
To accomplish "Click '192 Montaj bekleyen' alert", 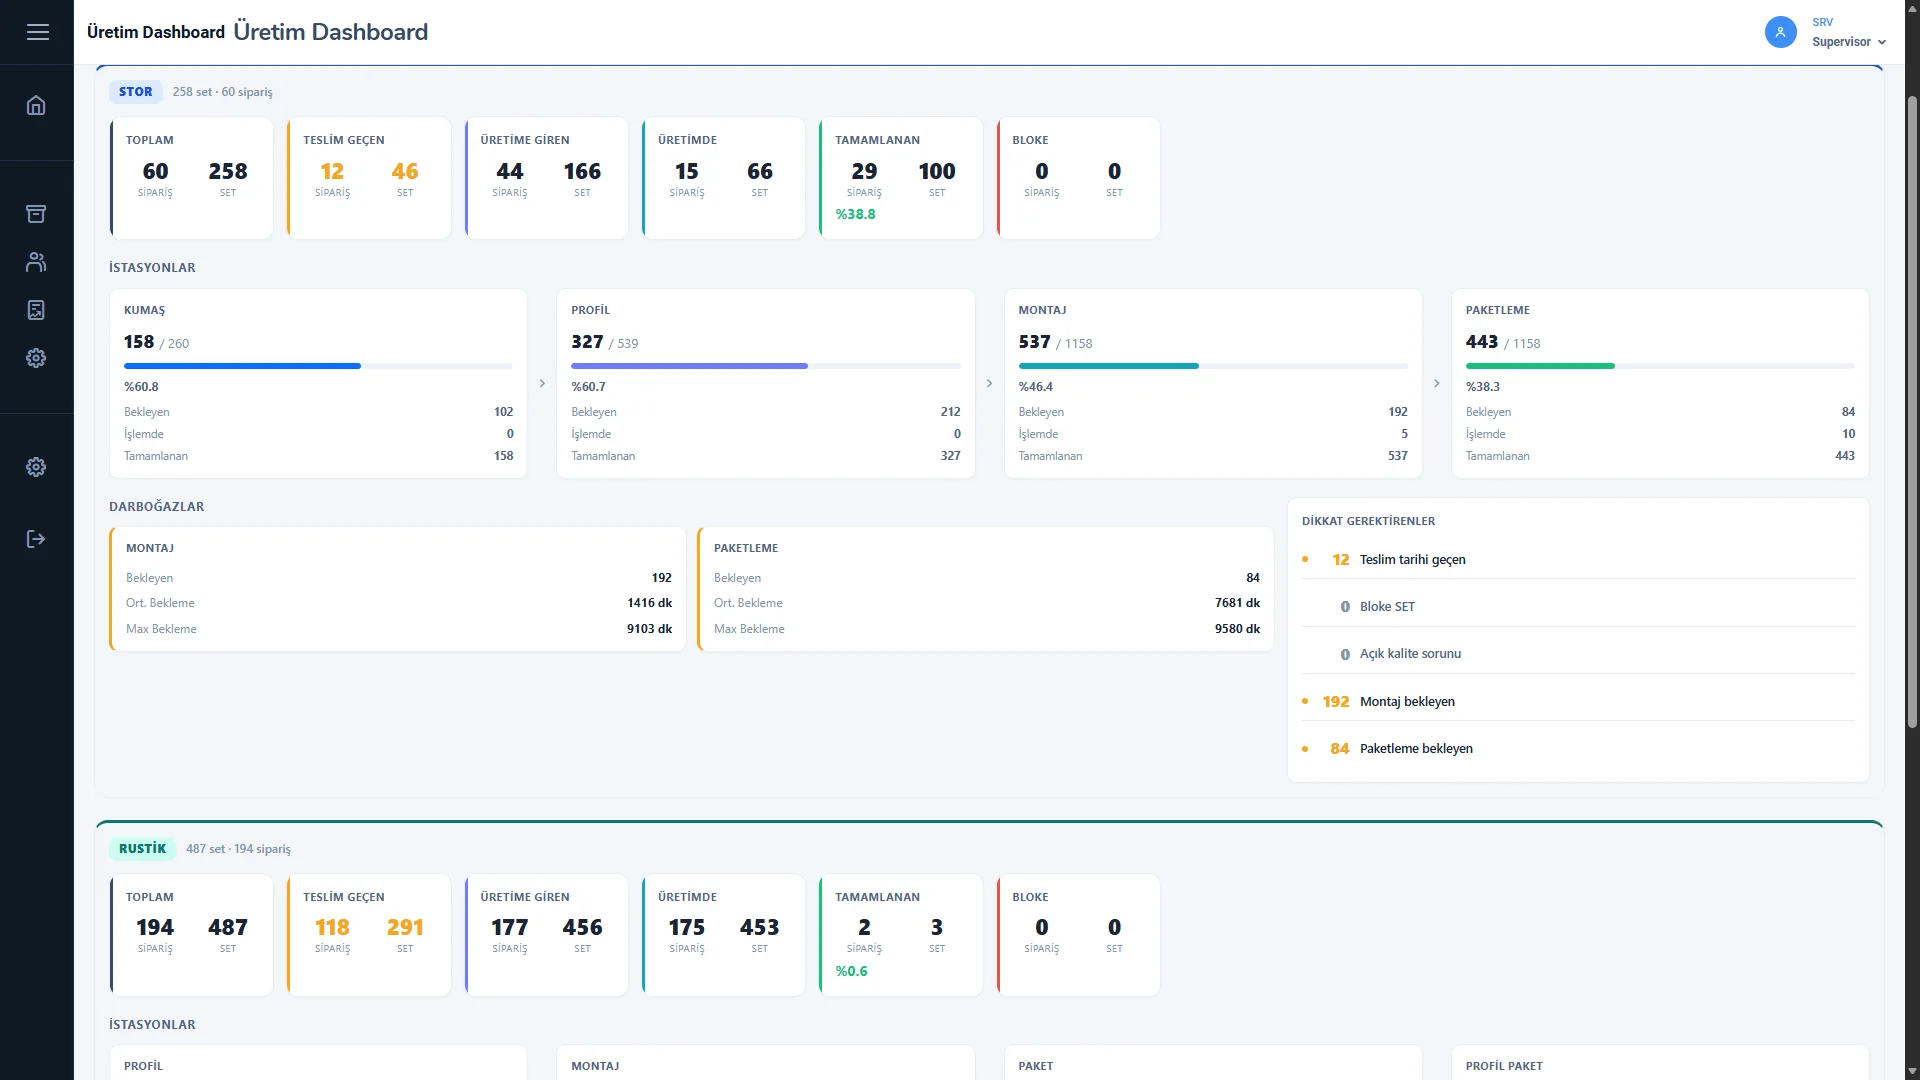I will (x=1578, y=701).
